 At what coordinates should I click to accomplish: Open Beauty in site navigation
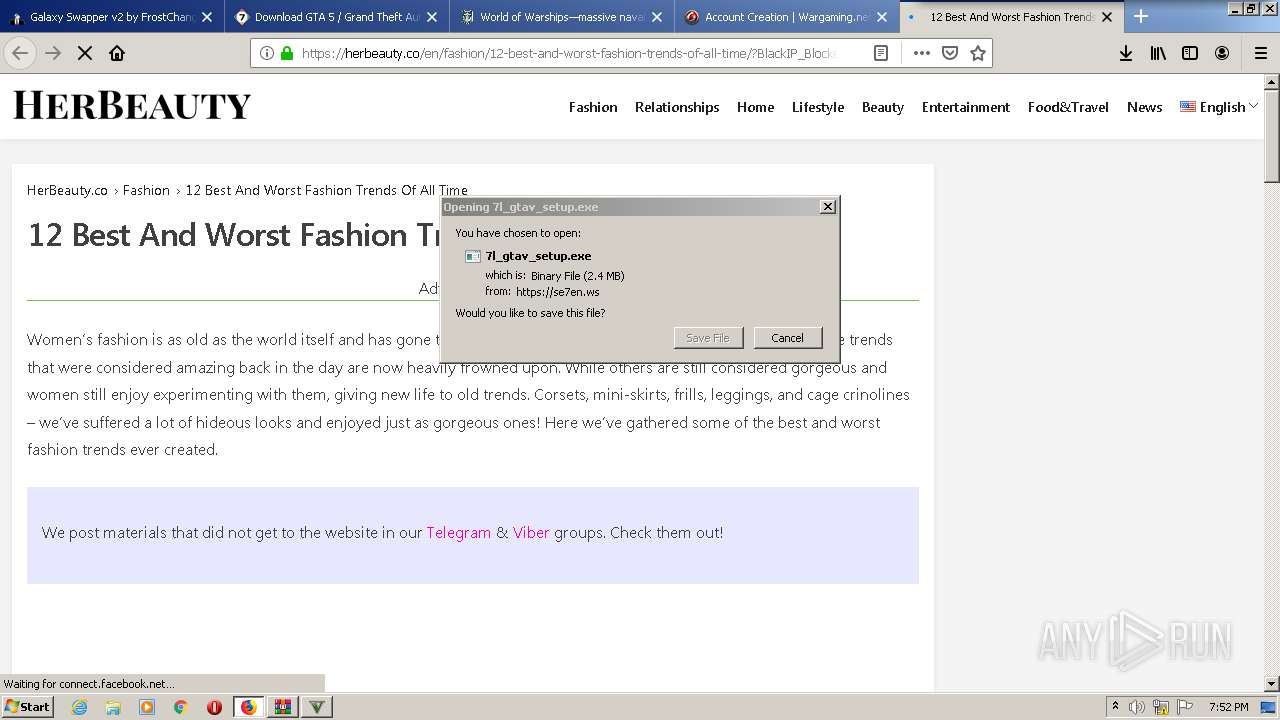(883, 107)
